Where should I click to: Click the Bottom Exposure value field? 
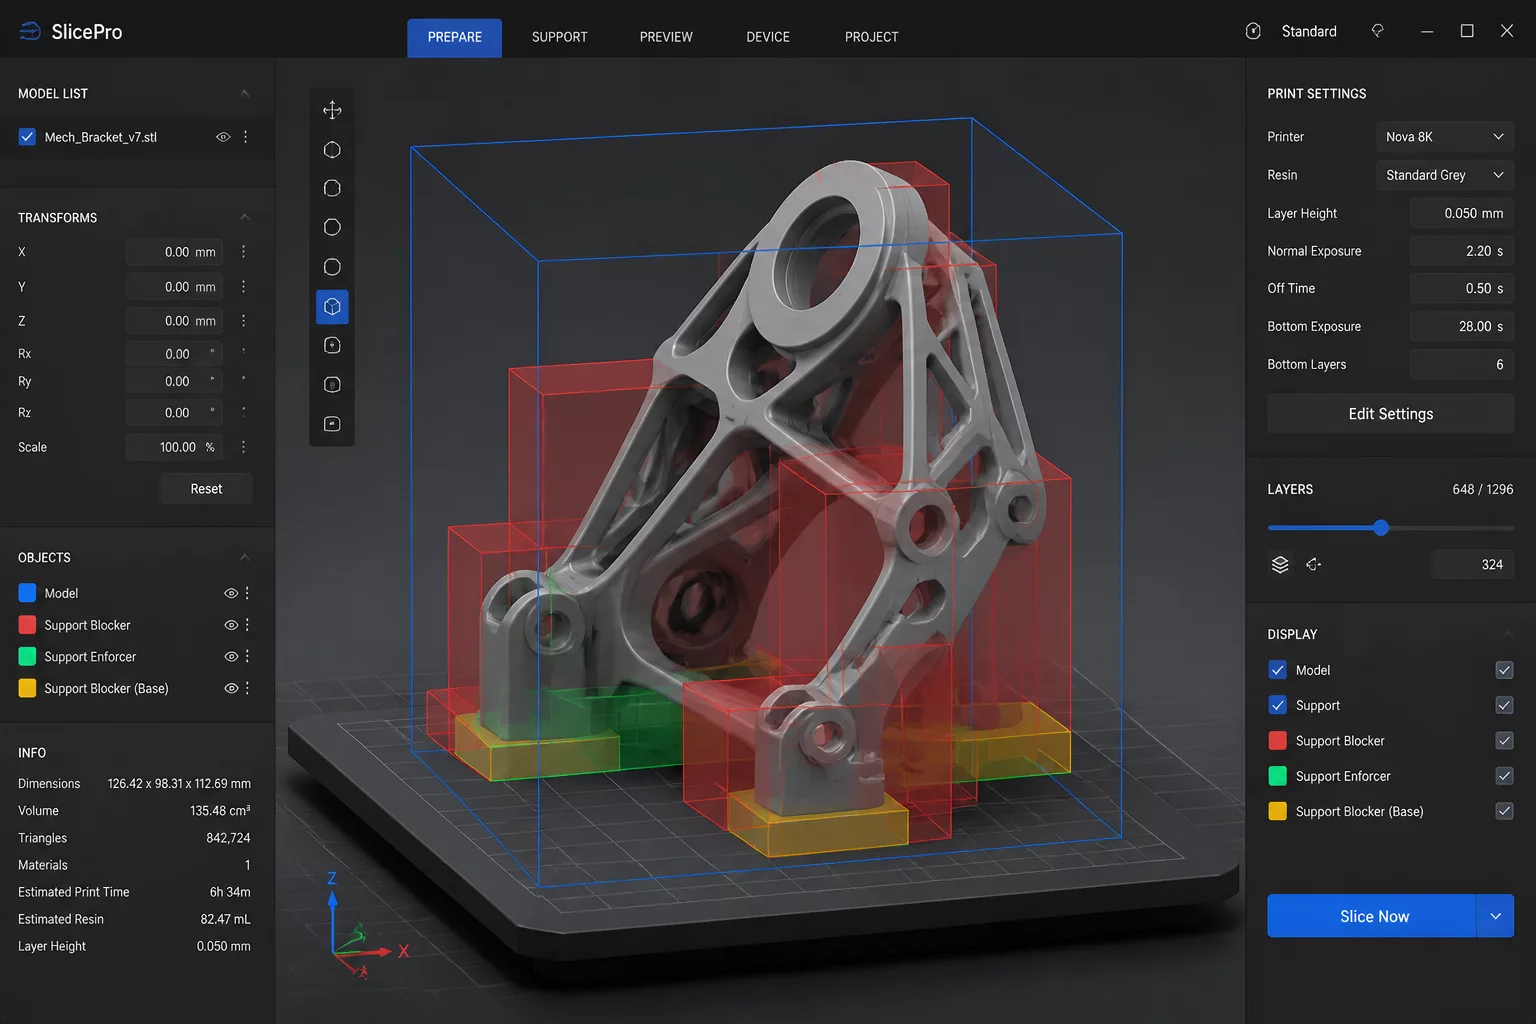coord(1461,326)
